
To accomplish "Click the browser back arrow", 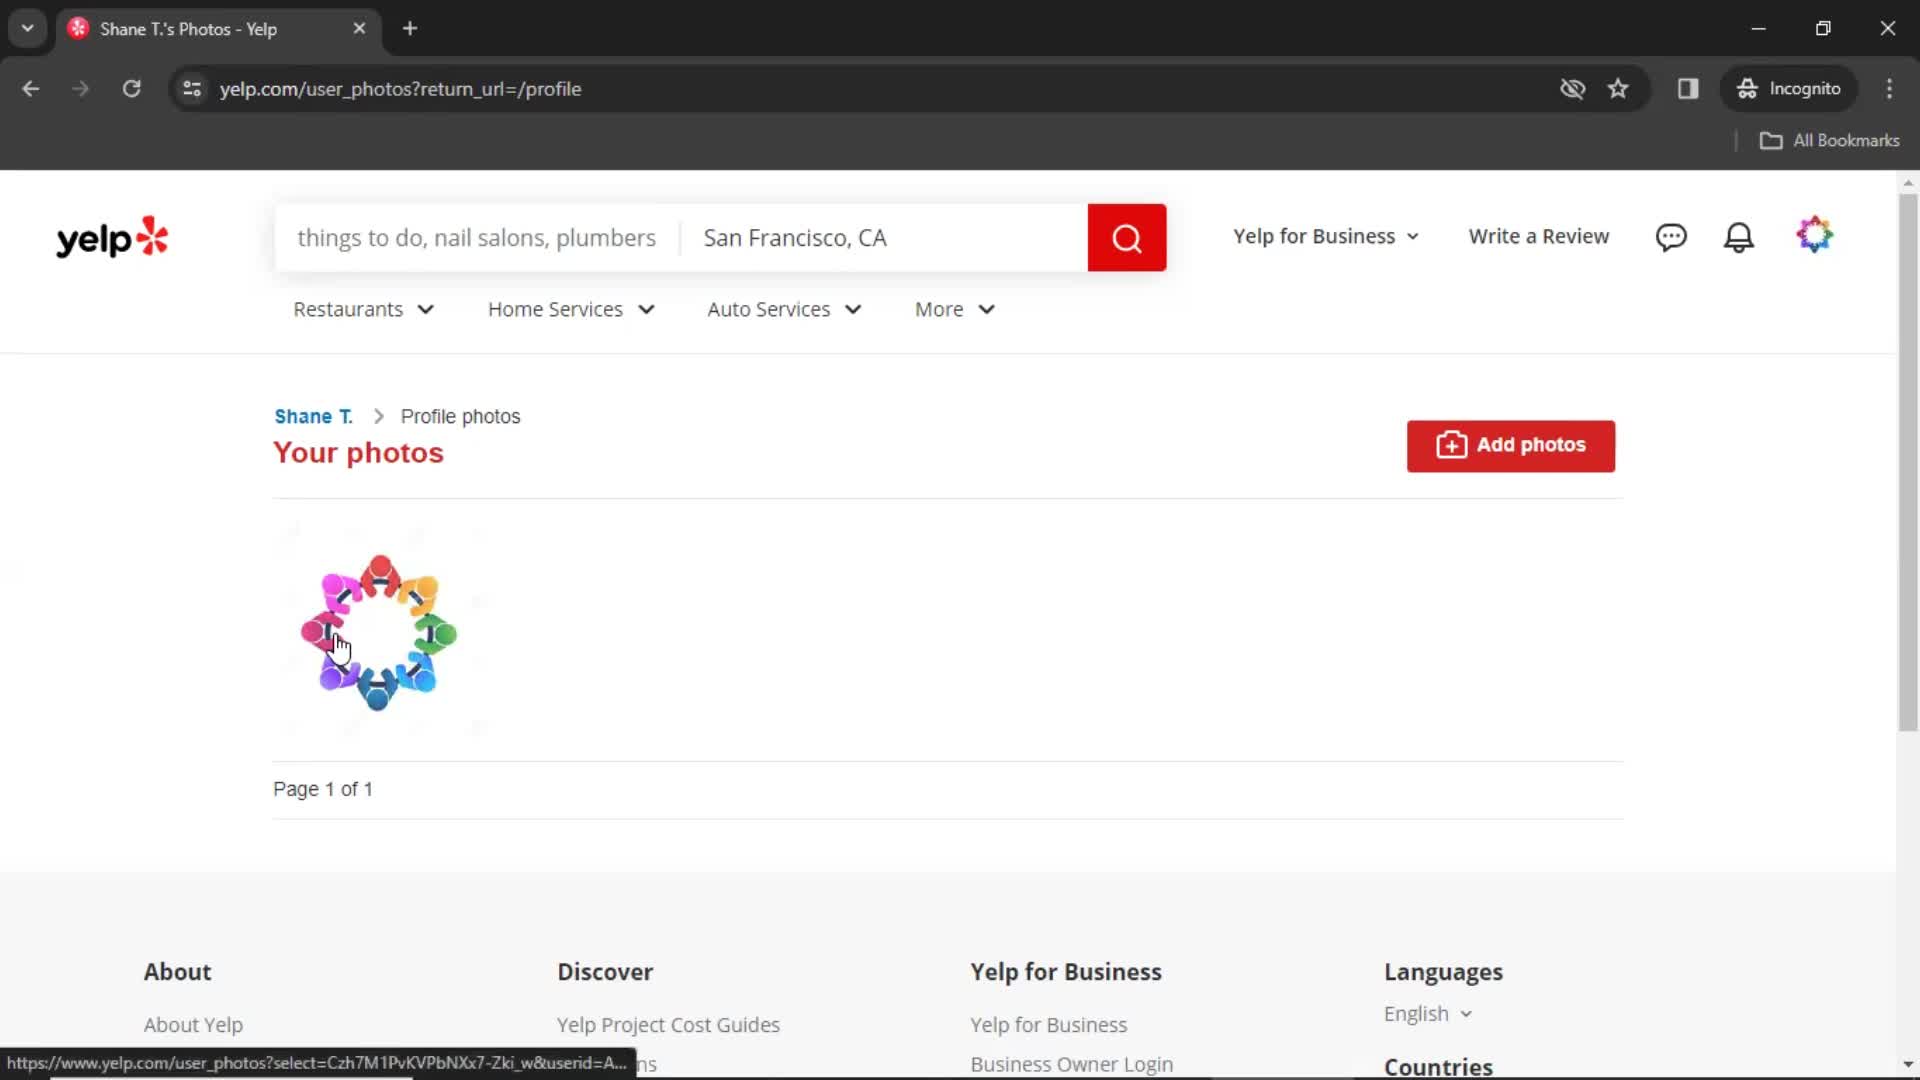I will click(x=31, y=89).
